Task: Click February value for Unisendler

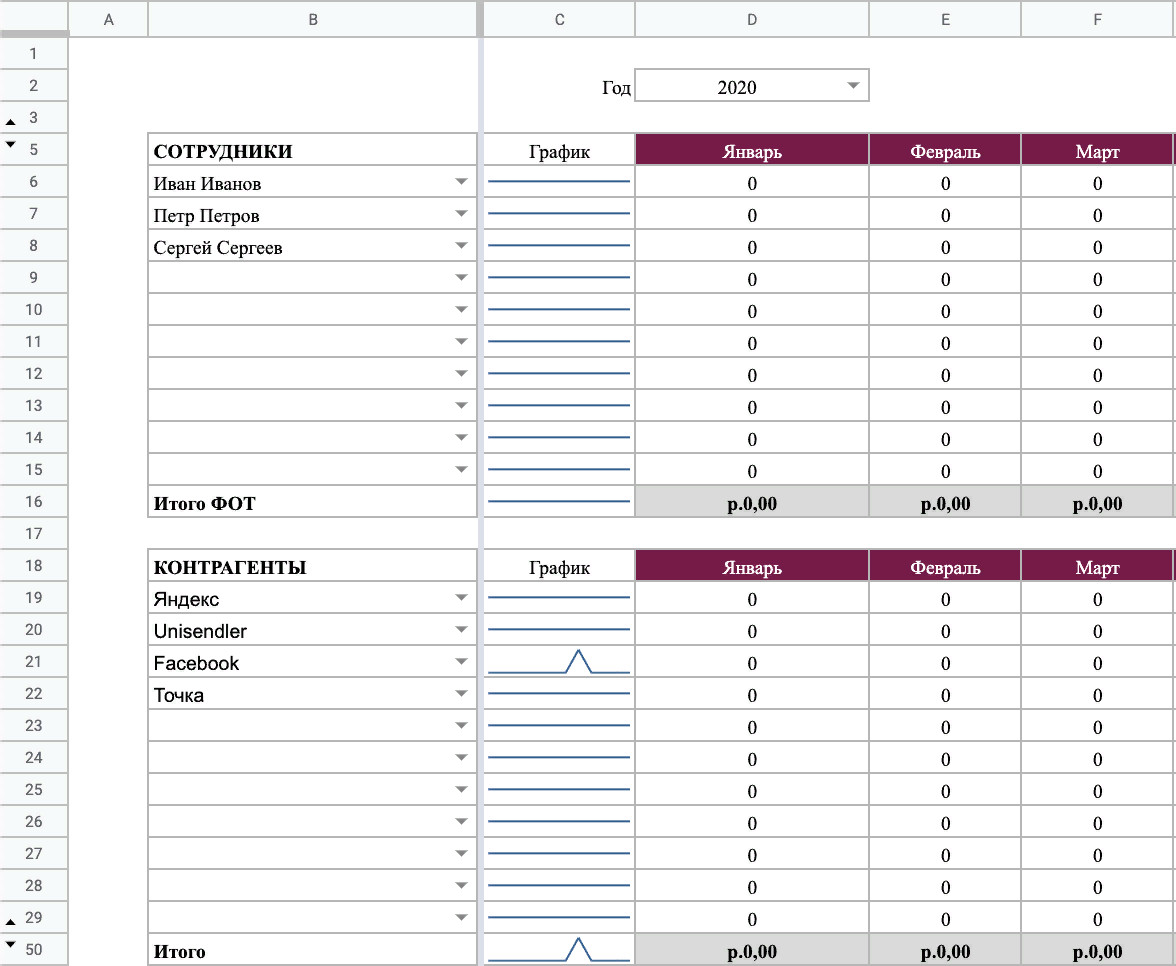Action: pyautogui.click(x=945, y=630)
